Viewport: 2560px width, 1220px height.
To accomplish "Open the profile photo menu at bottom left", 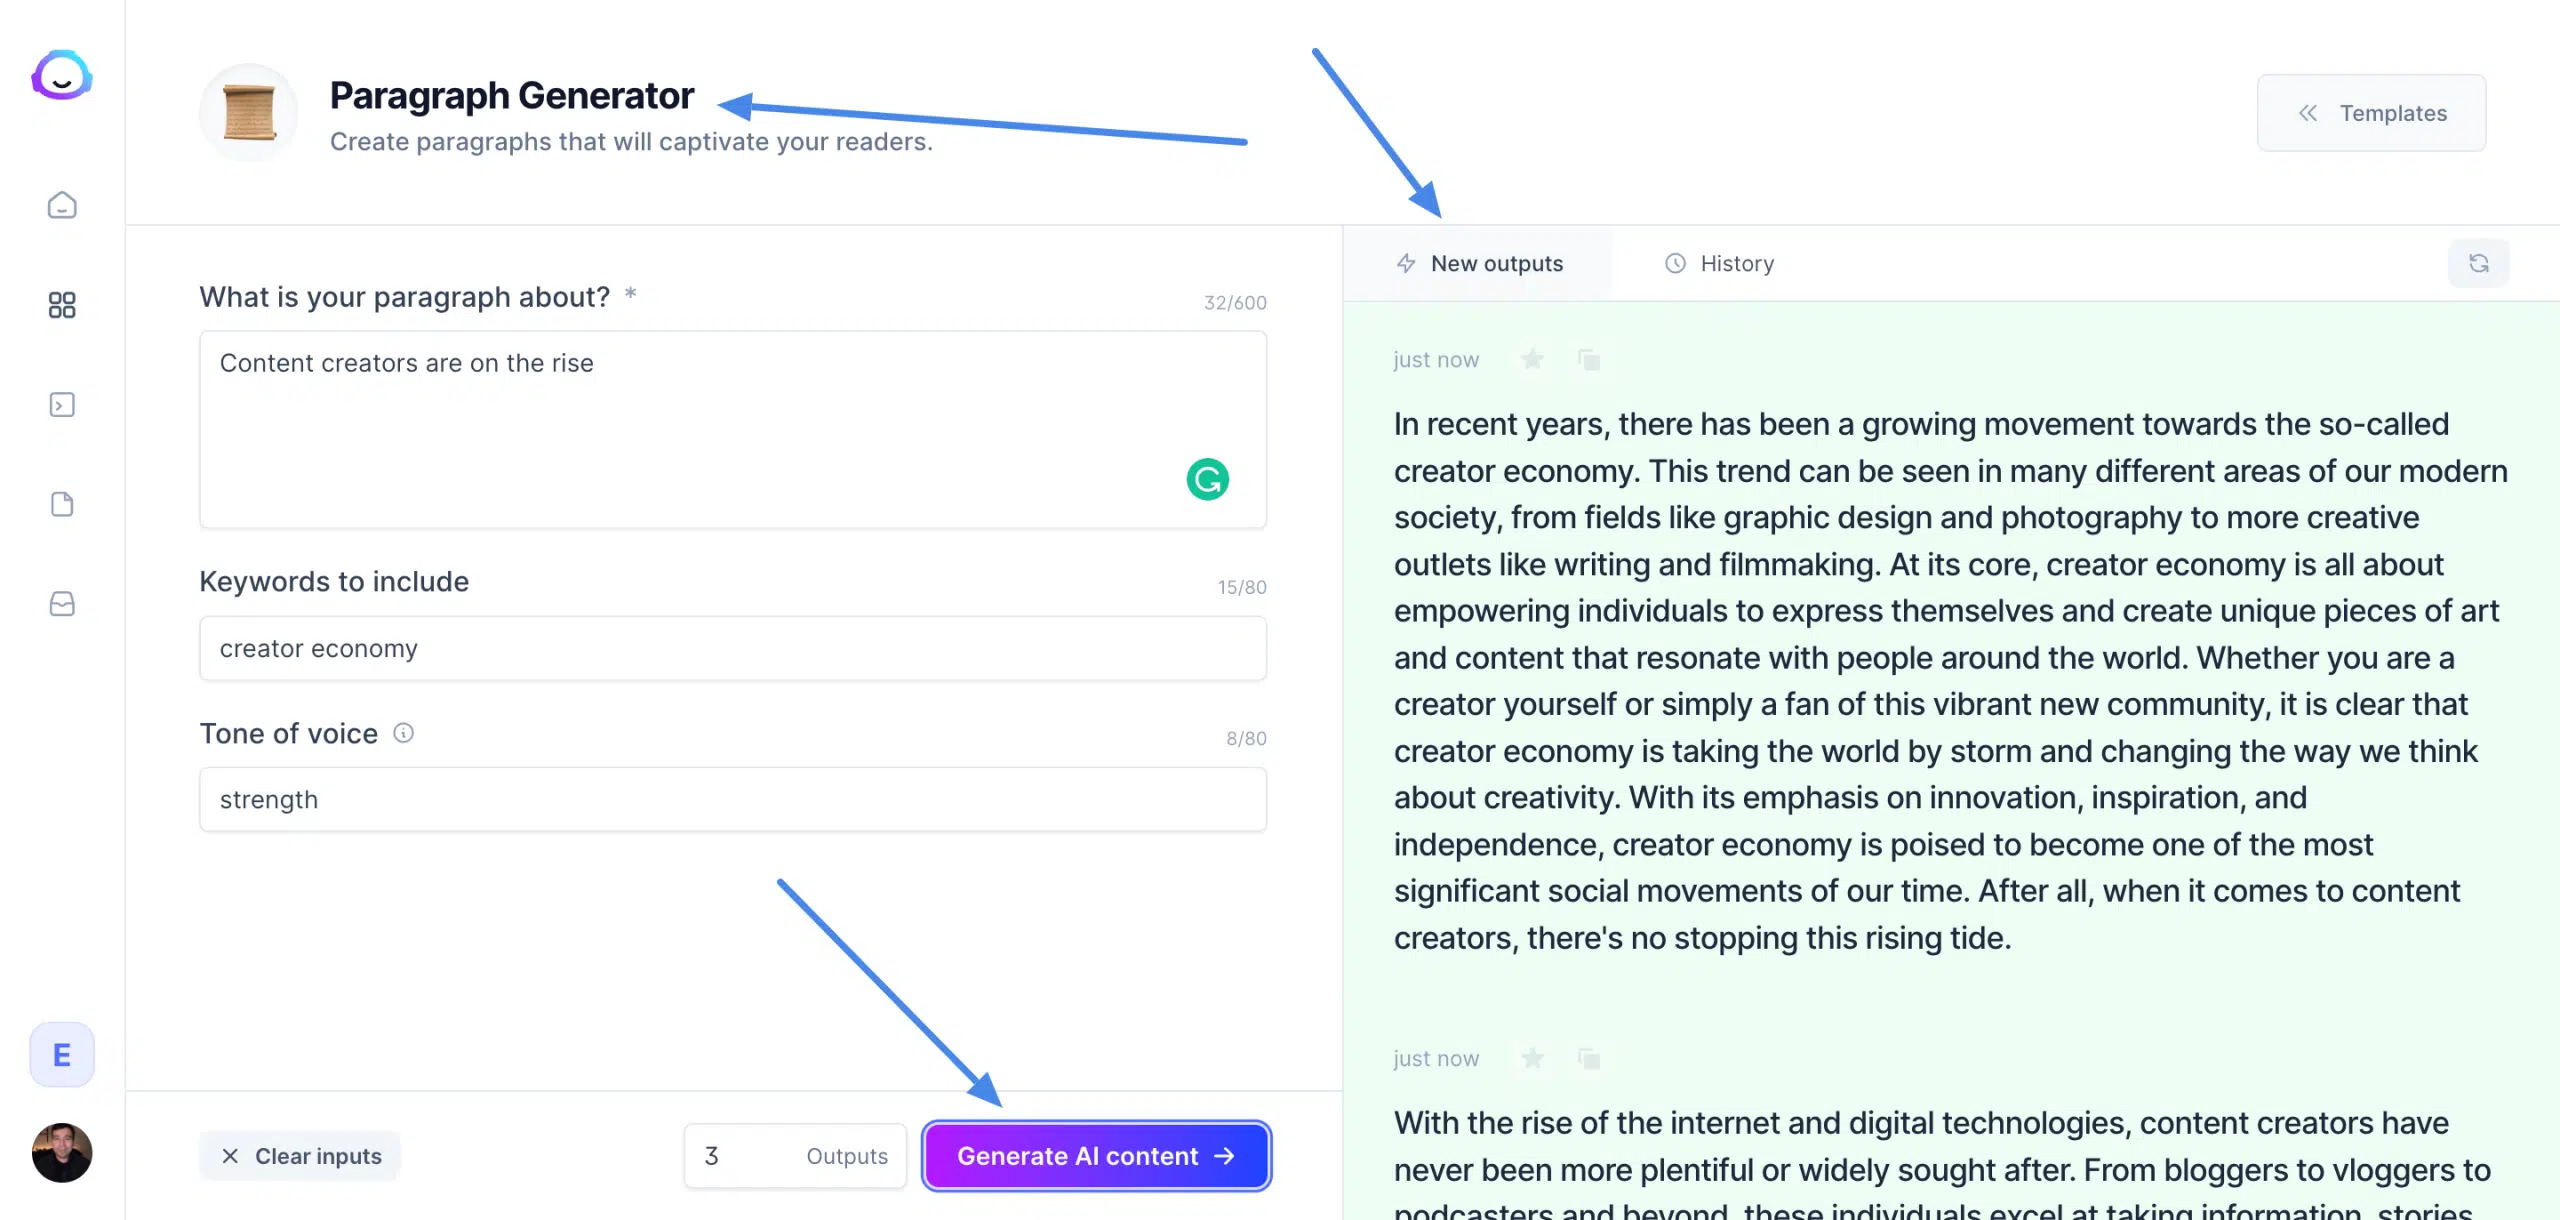I will (61, 1153).
